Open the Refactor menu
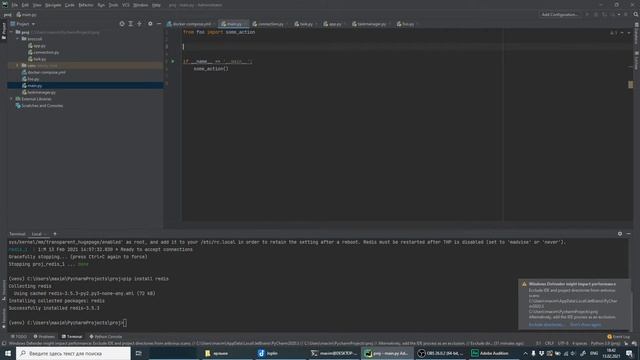The height and width of the screenshot is (360, 640). coord(86,5)
